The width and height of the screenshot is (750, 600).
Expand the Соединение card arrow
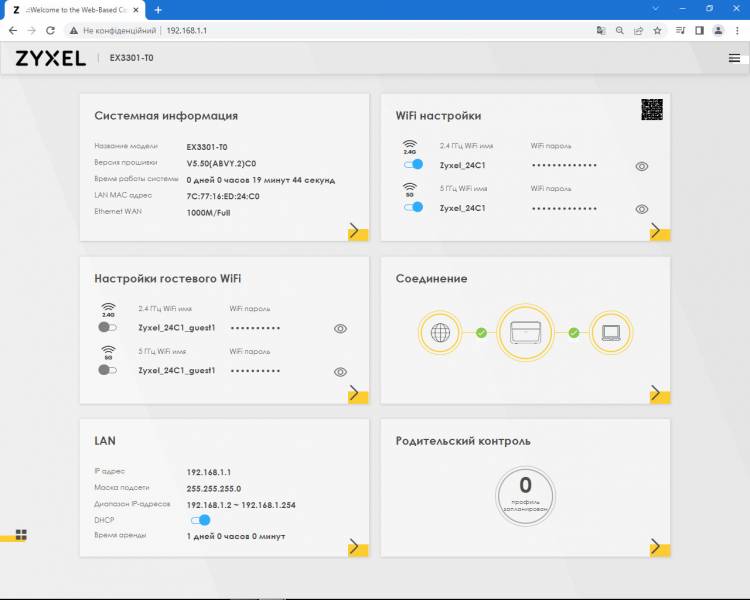coord(659,394)
